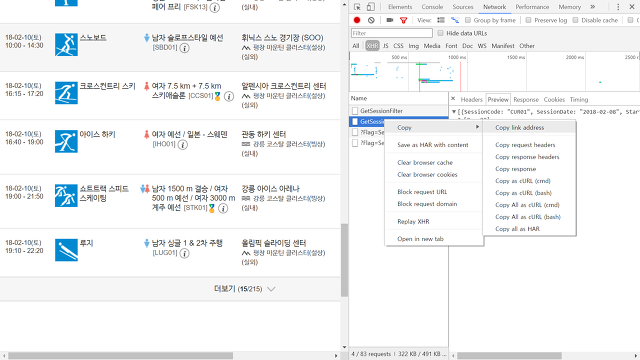640x360 pixels.
Task: Close the DevTools panel
Action: pos(631,7)
